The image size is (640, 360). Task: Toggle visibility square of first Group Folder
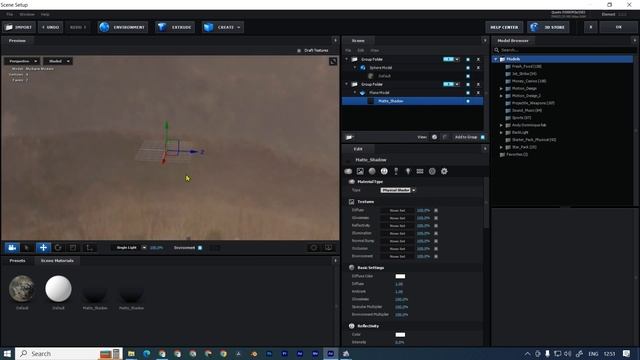(468, 60)
